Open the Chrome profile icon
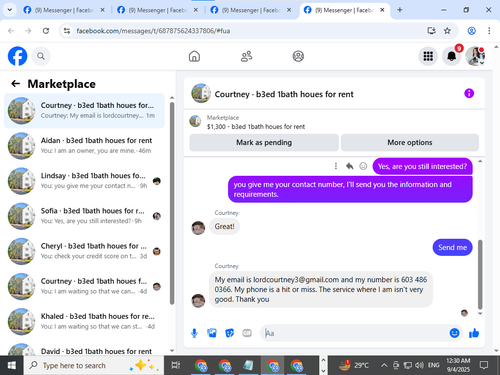Viewport: 500px width, 375px height. (x=471, y=31)
